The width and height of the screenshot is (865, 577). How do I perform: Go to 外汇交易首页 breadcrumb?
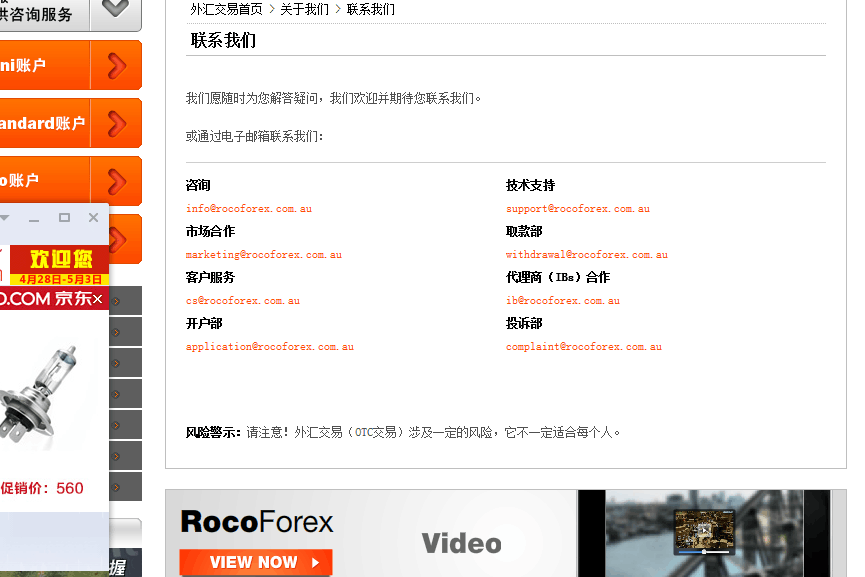pyautogui.click(x=226, y=9)
